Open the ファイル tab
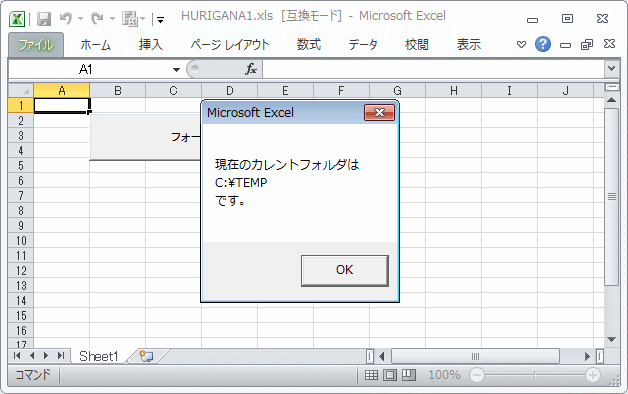628x394 pixels. (x=36, y=45)
